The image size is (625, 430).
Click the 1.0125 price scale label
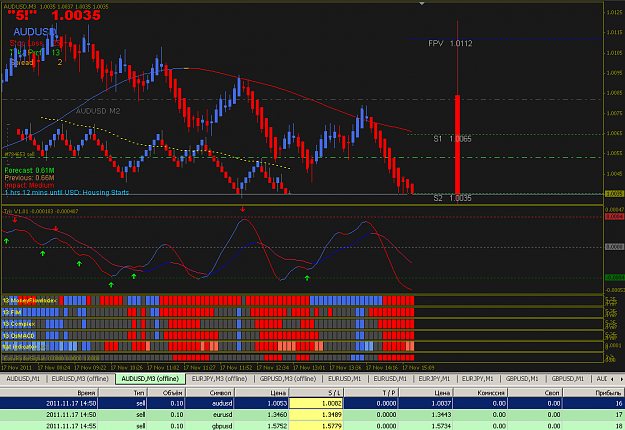pos(614,12)
